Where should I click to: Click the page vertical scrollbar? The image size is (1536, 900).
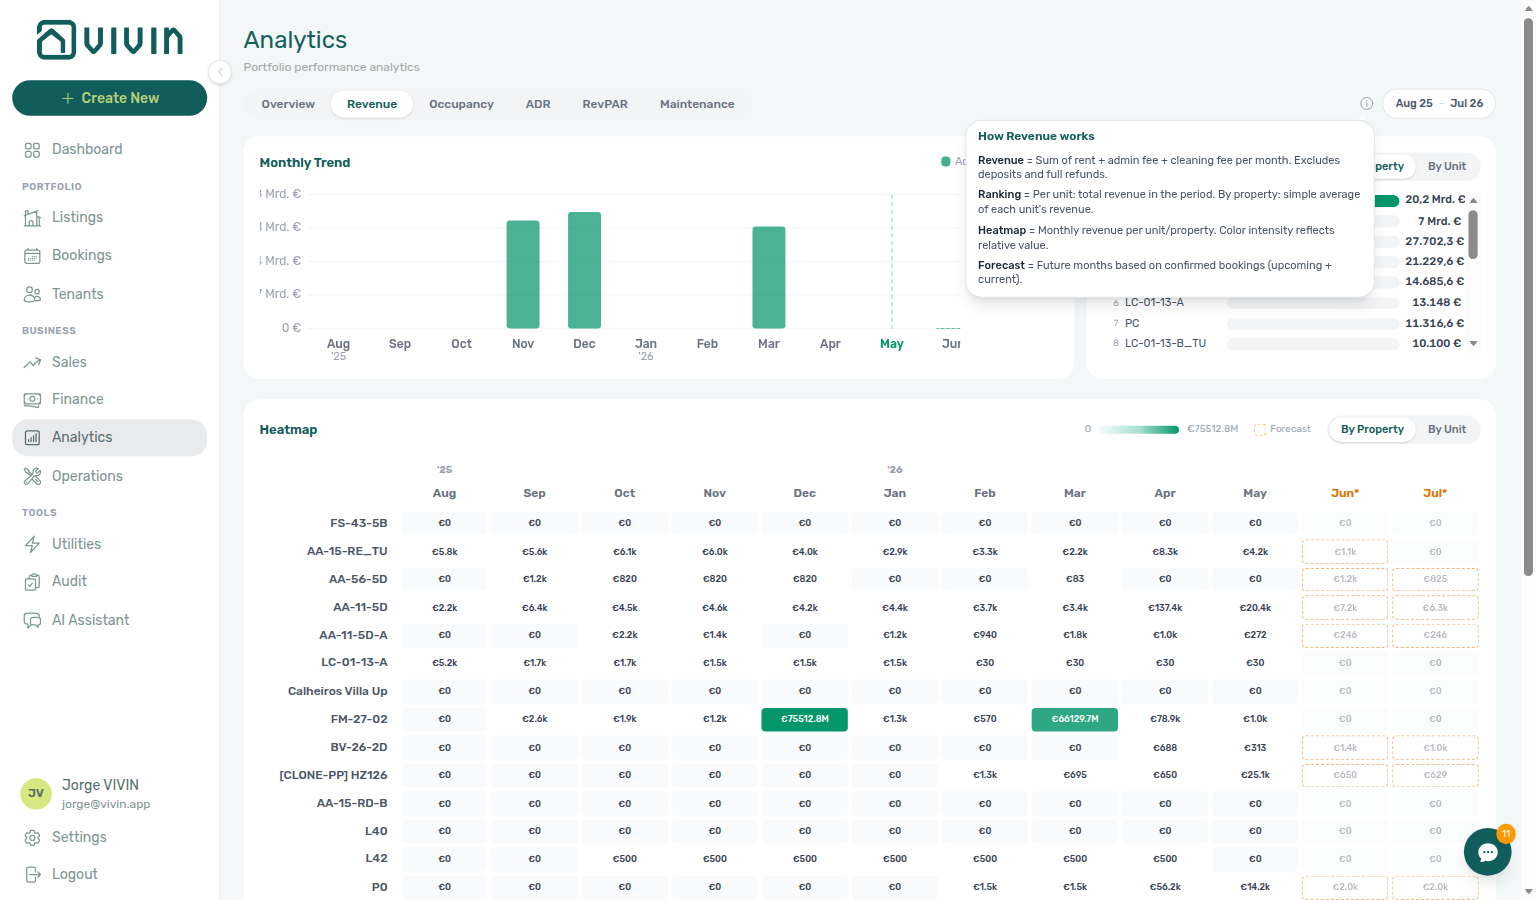[1528, 297]
